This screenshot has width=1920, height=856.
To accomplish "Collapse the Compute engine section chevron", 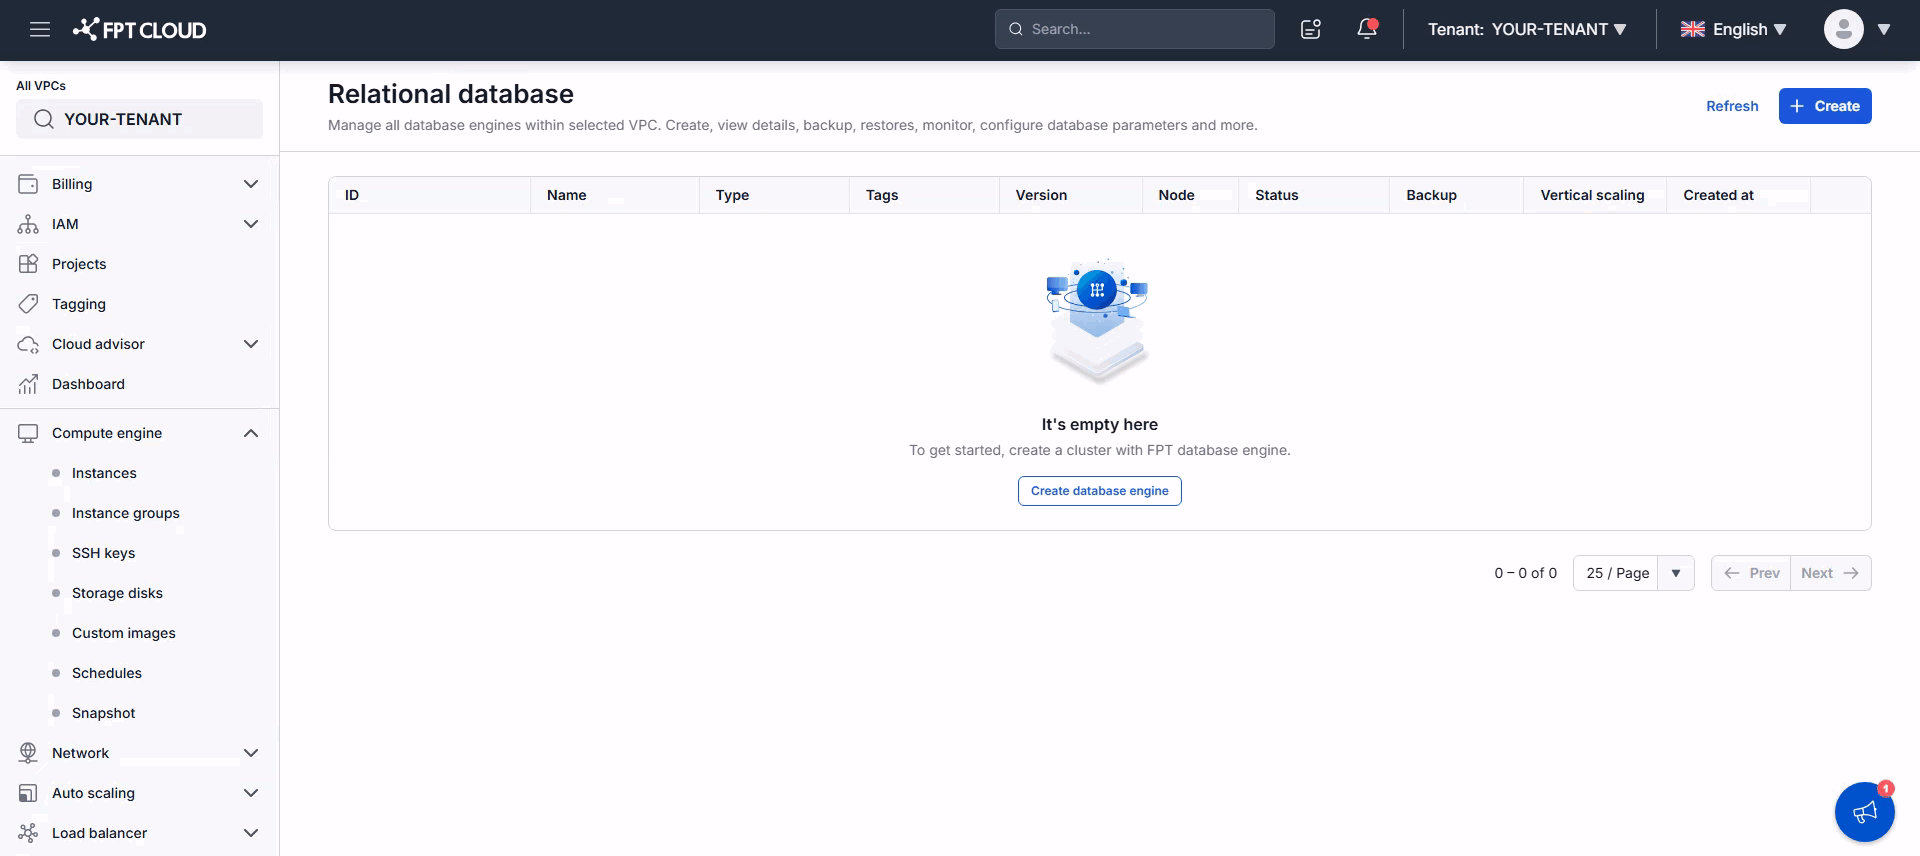I will 251,433.
